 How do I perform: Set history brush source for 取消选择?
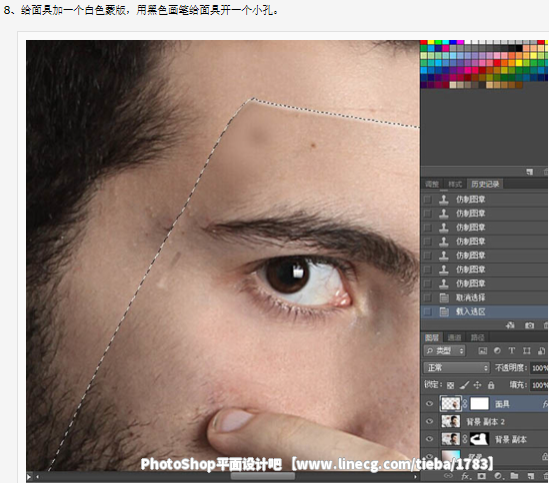[x=428, y=298]
